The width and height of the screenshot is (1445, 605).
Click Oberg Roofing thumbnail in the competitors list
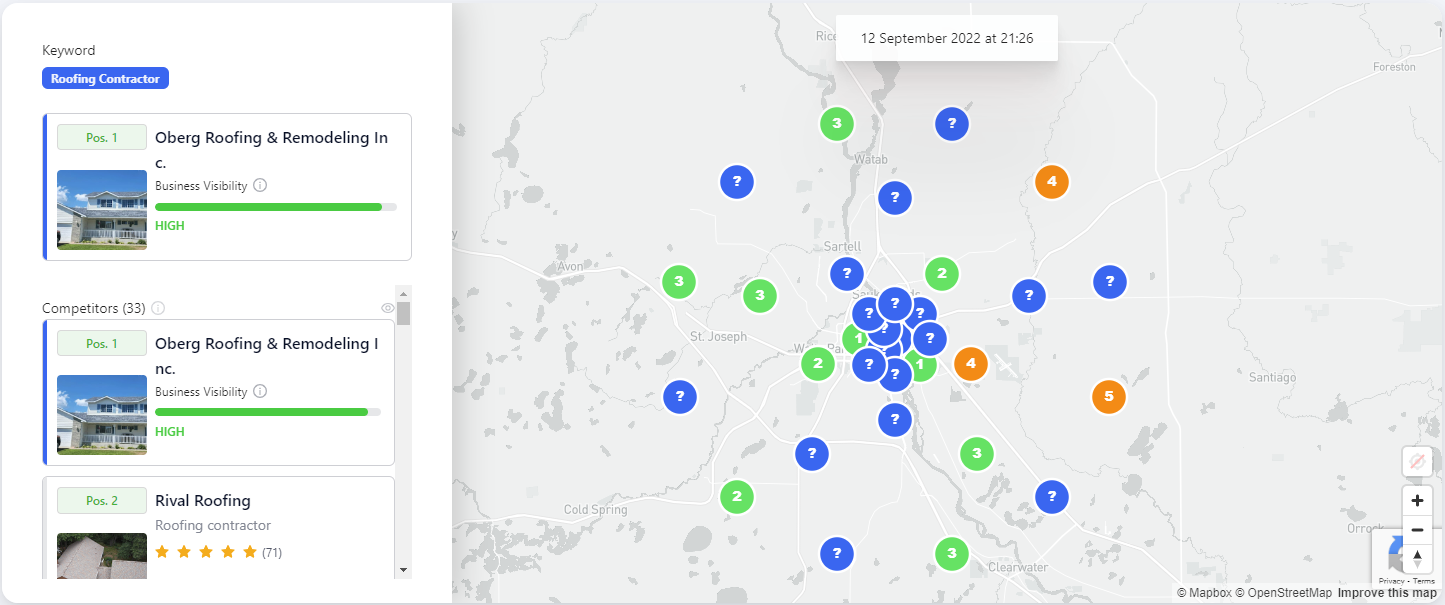(x=102, y=415)
